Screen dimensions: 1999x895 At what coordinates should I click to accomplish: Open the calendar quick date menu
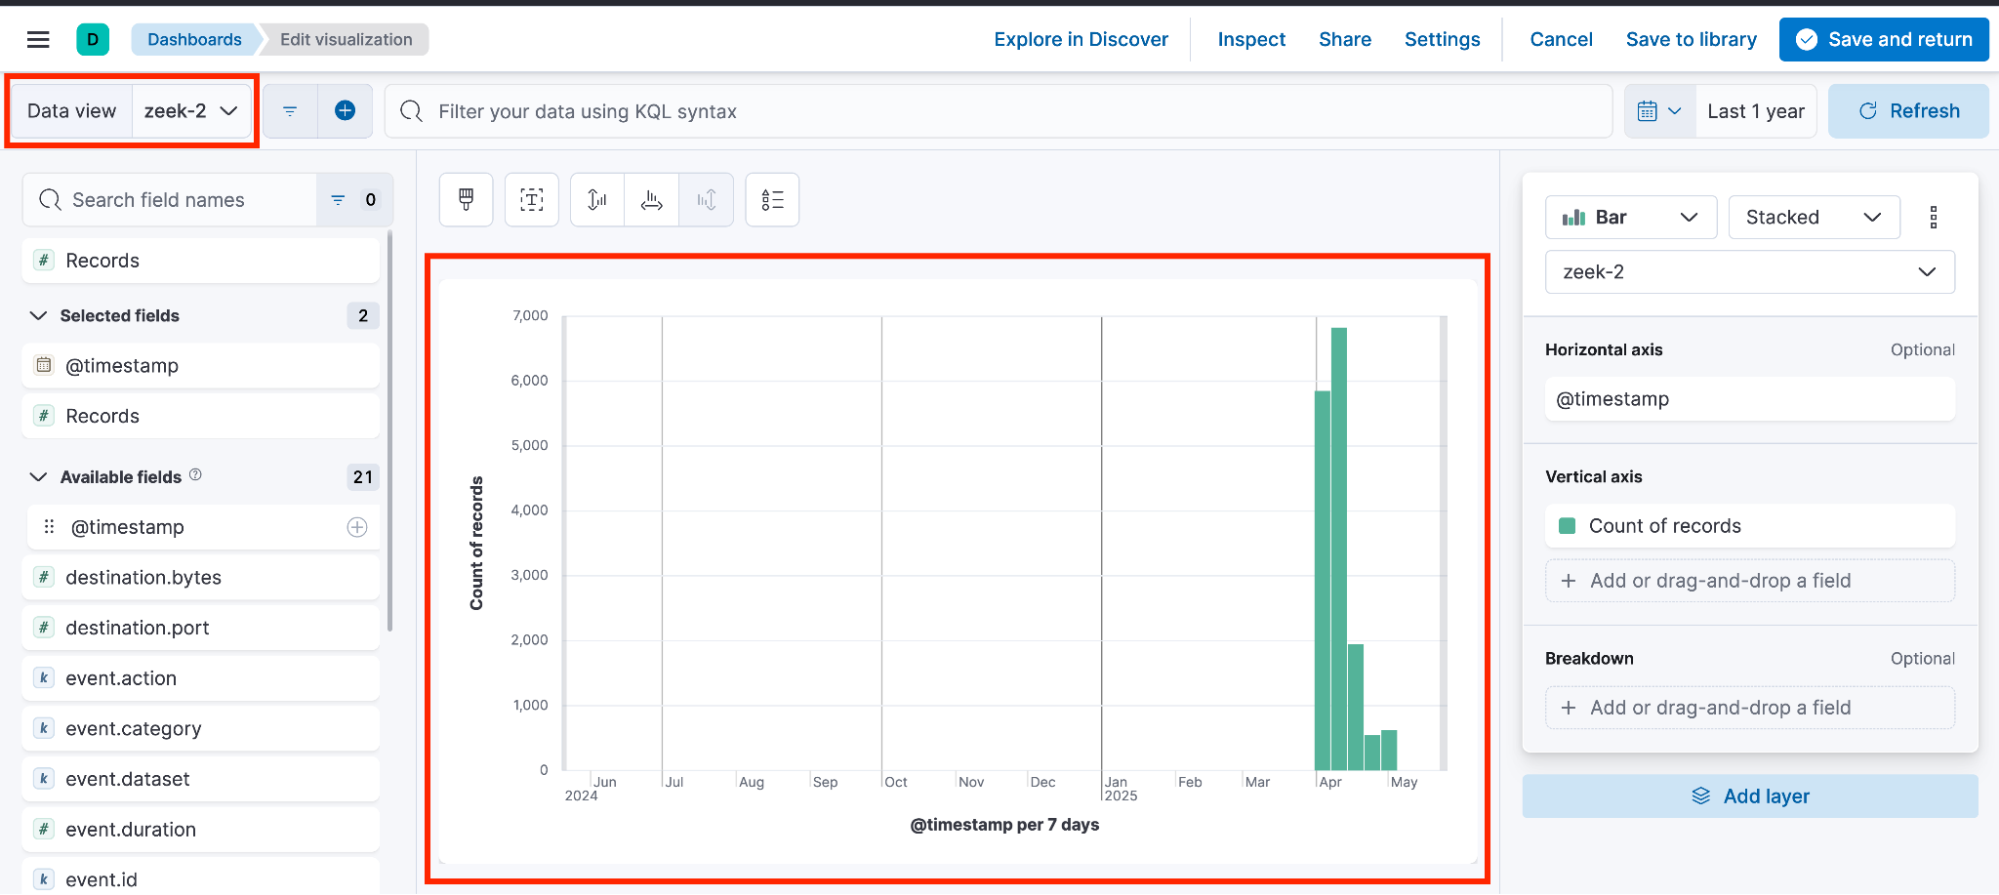1659,111
